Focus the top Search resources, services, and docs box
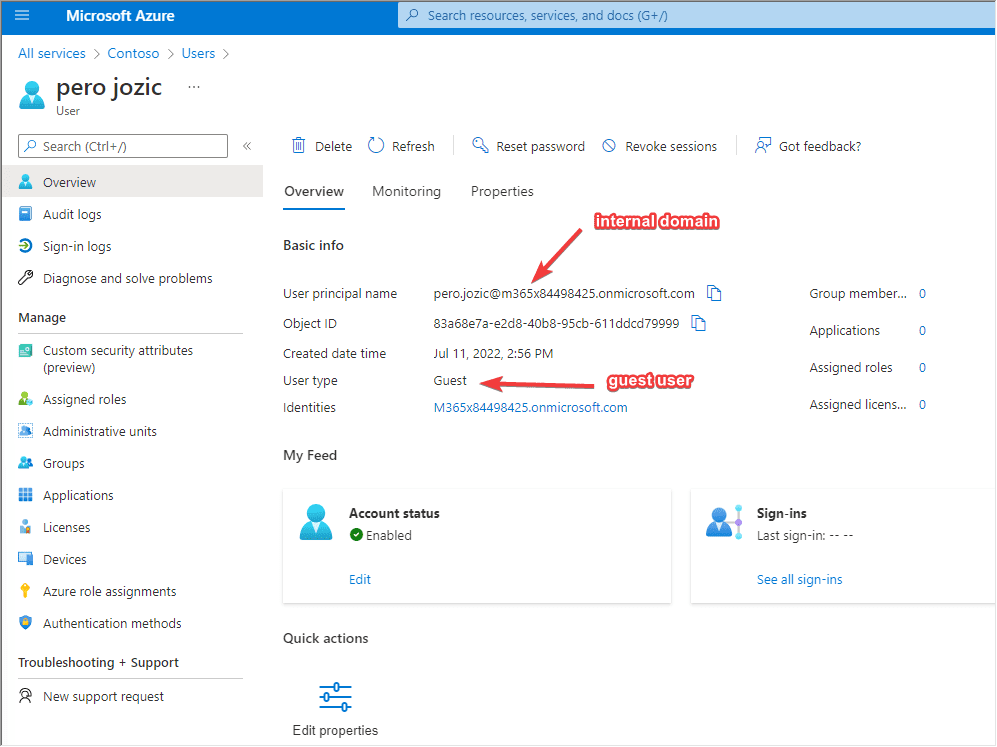Image resolution: width=997 pixels, height=747 pixels. pyautogui.click(x=696, y=15)
